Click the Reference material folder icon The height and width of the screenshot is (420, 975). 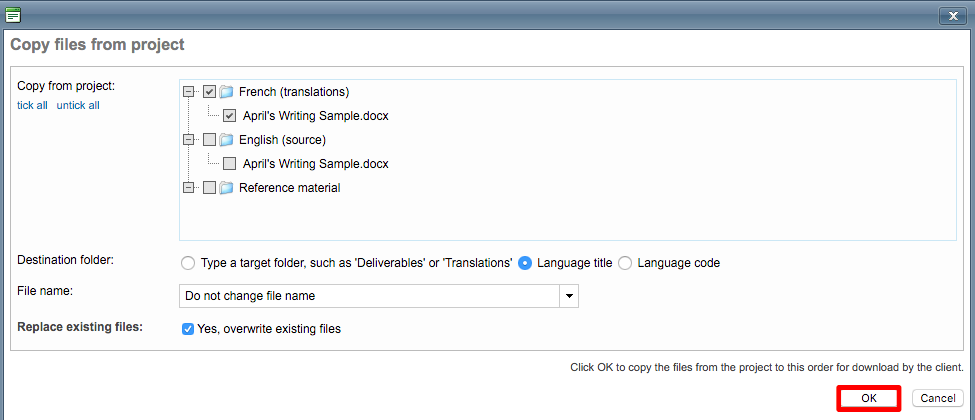coord(226,188)
